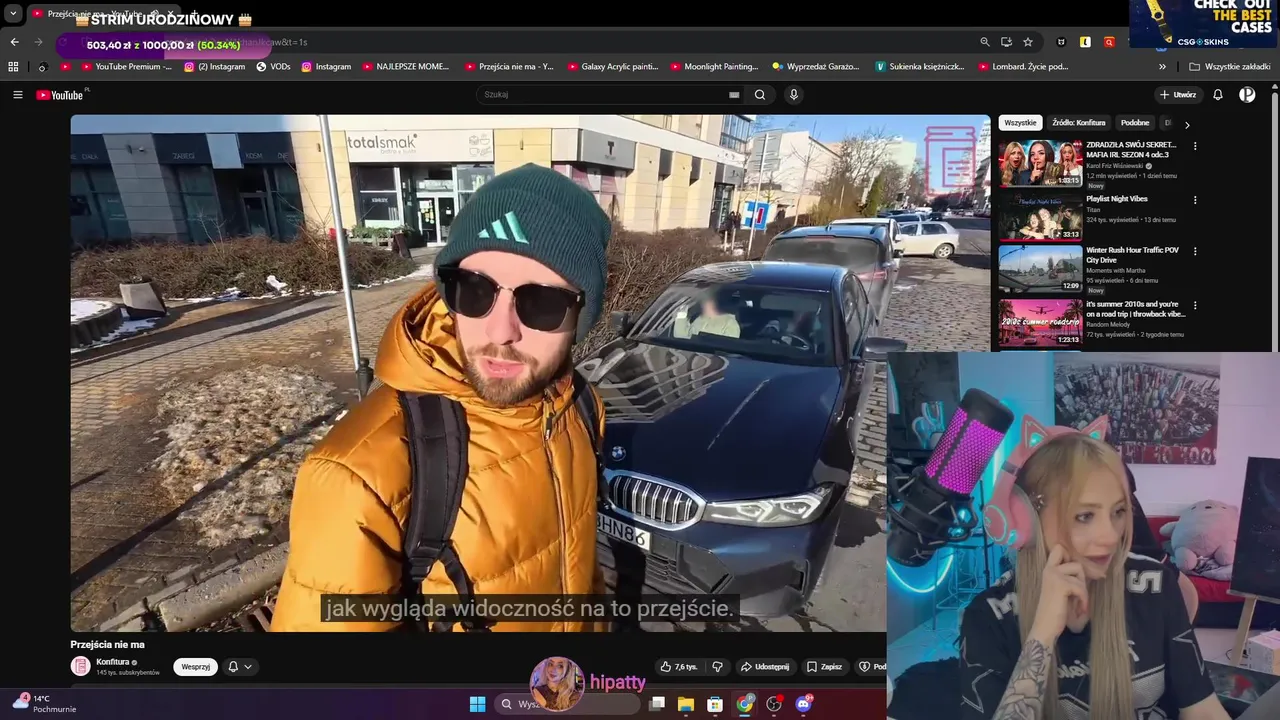Start voice search with the microphone icon
Image resolution: width=1280 pixels, height=720 pixels.
(794, 95)
